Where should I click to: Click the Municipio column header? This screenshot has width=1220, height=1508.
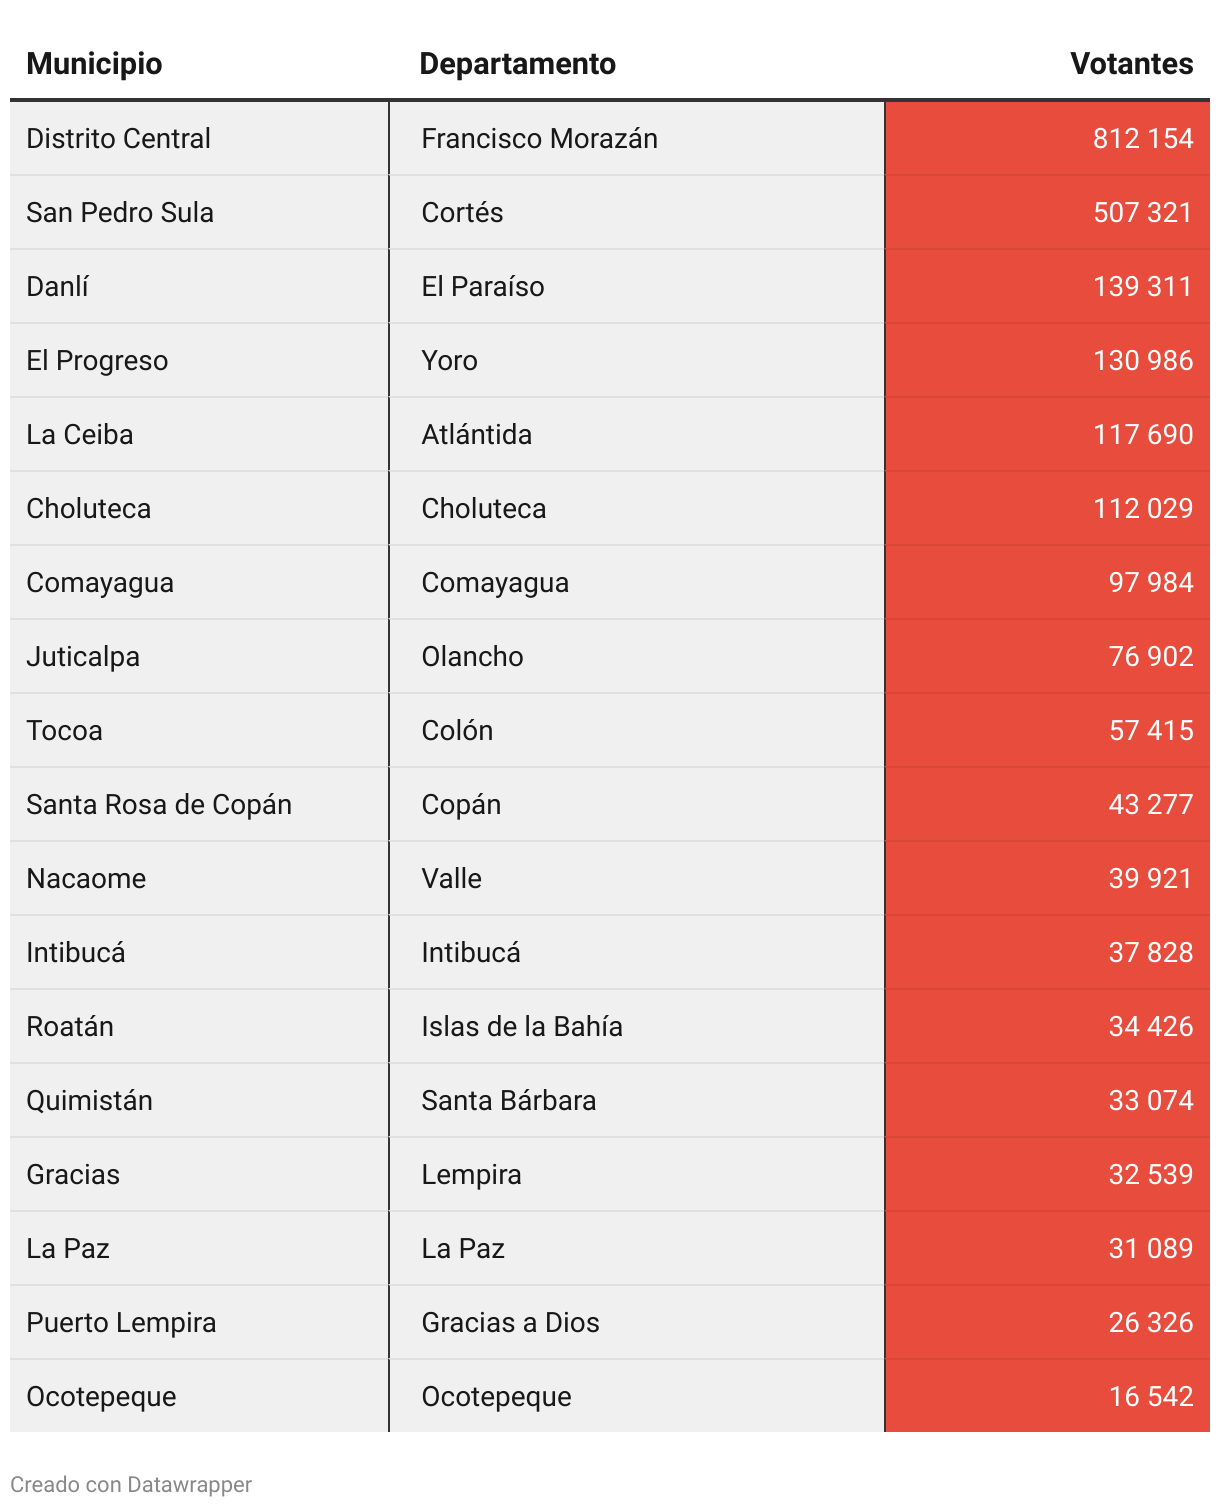94,64
